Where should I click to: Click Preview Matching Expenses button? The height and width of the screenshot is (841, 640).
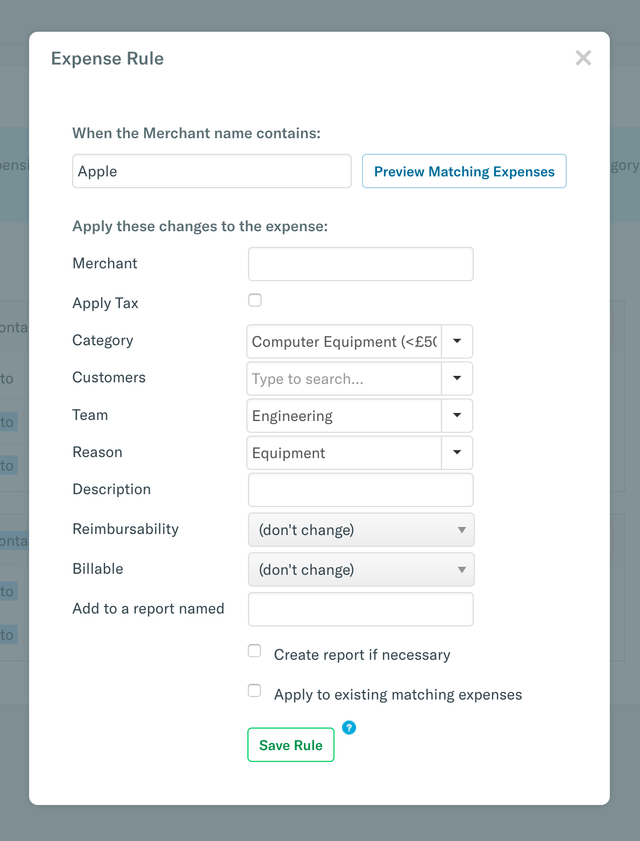(464, 171)
